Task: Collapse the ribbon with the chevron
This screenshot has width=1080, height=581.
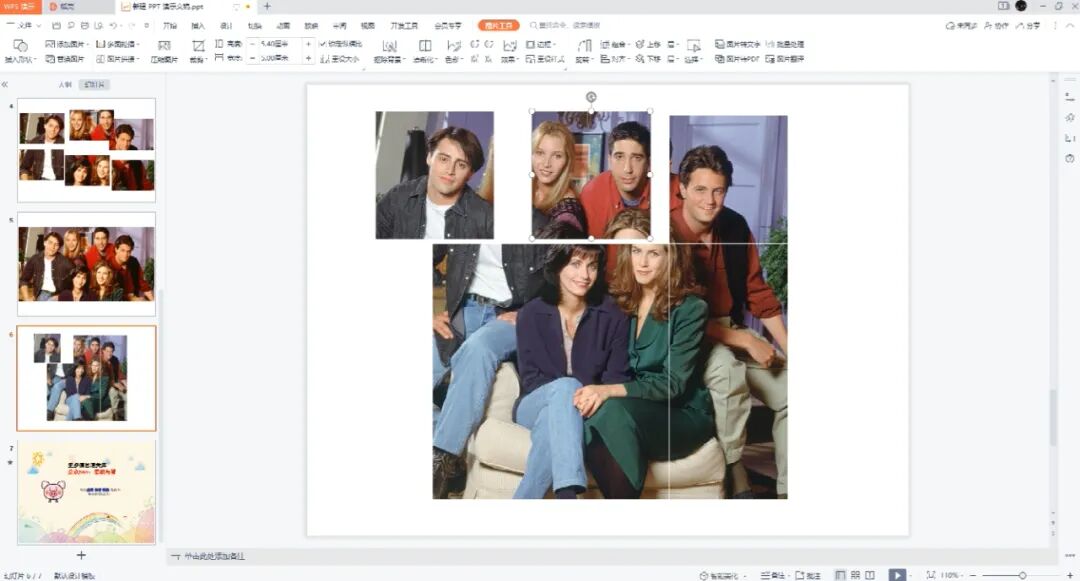Action: coord(1070,25)
